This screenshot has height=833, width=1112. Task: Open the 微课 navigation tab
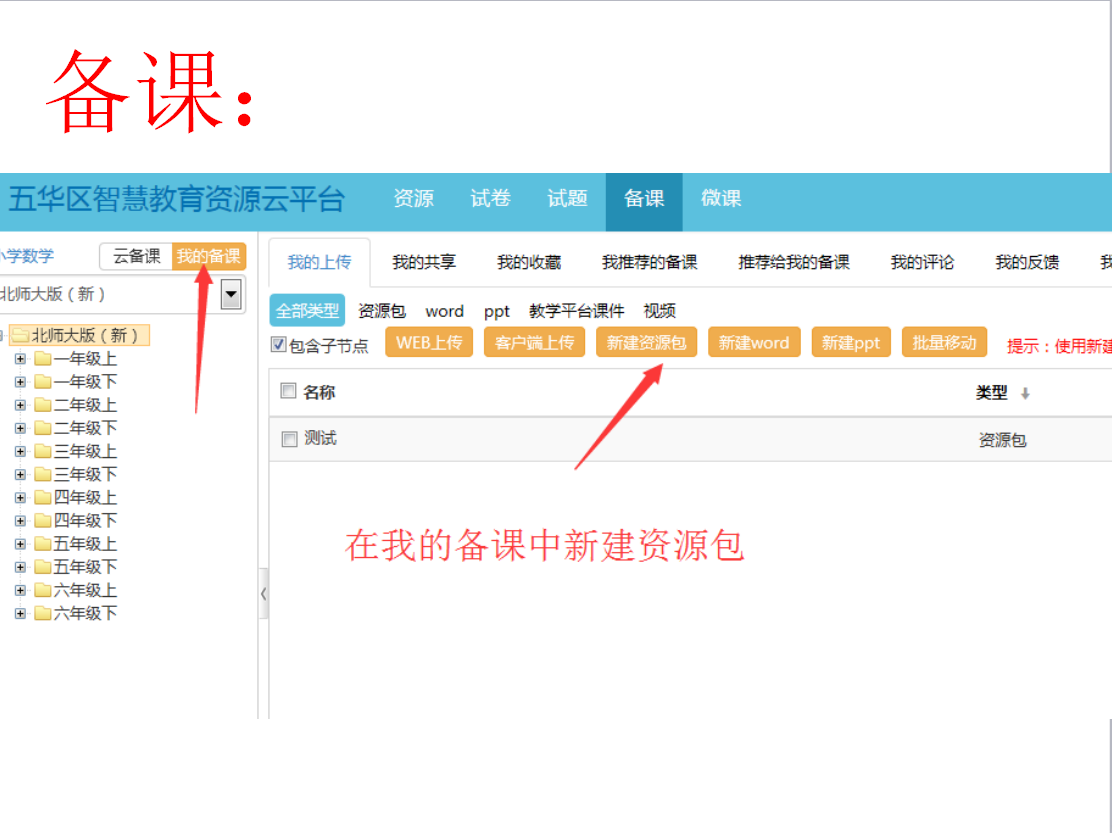click(721, 199)
